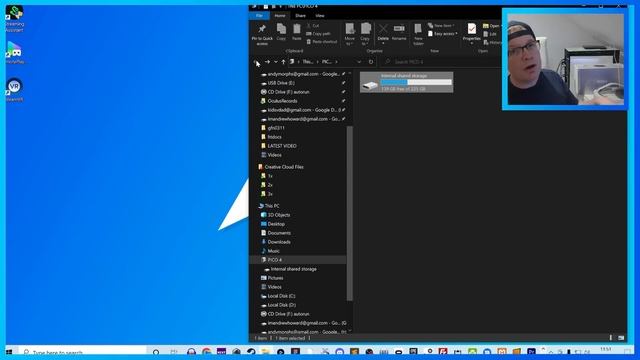Click the Paste ribbon icon
Image resolution: width=640 pixels, height=360 pixels.
pyautogui.click(x=297, y=29)
